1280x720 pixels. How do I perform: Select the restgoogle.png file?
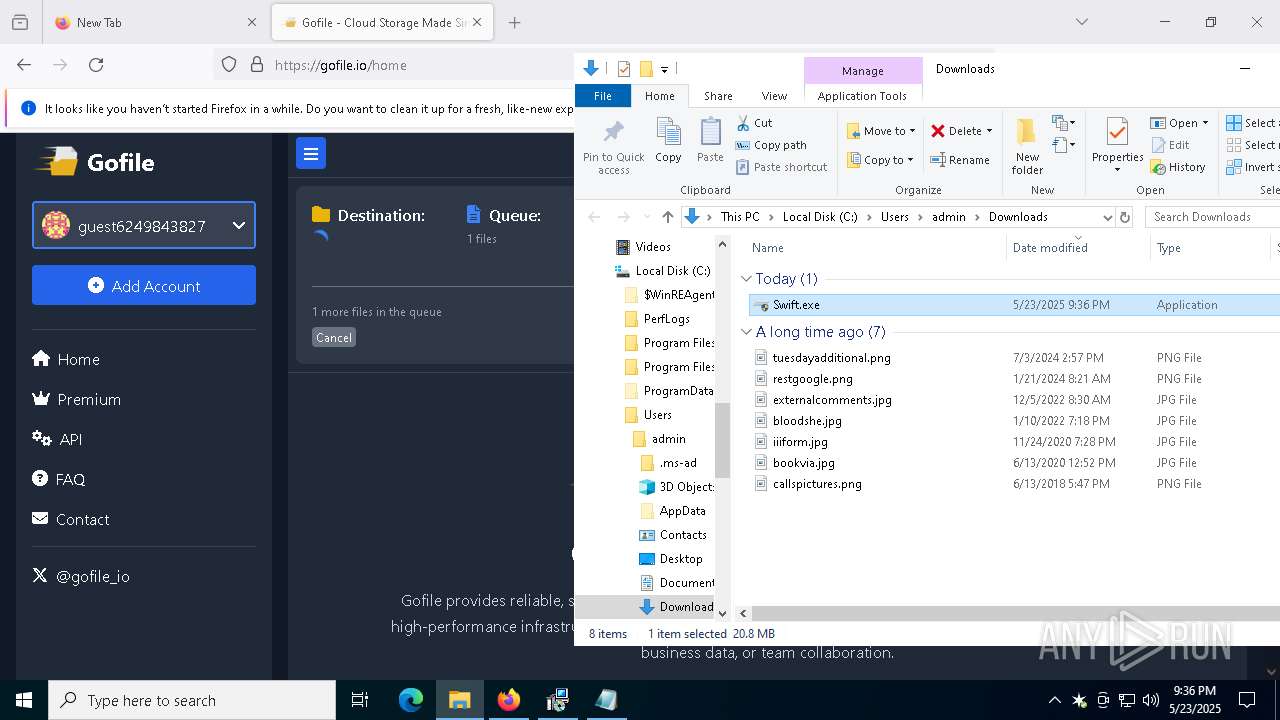click(x=812, y=379)
